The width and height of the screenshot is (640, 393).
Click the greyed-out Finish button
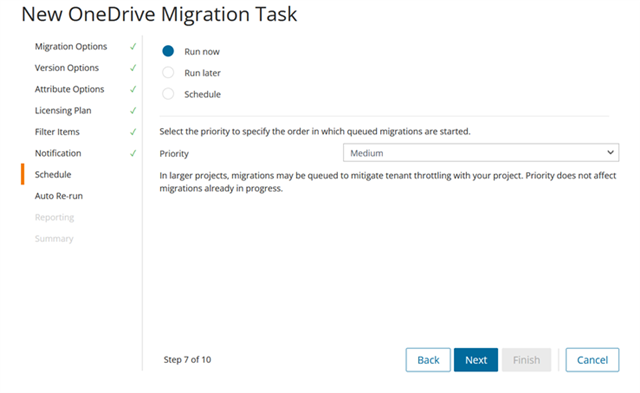point(527,360)
